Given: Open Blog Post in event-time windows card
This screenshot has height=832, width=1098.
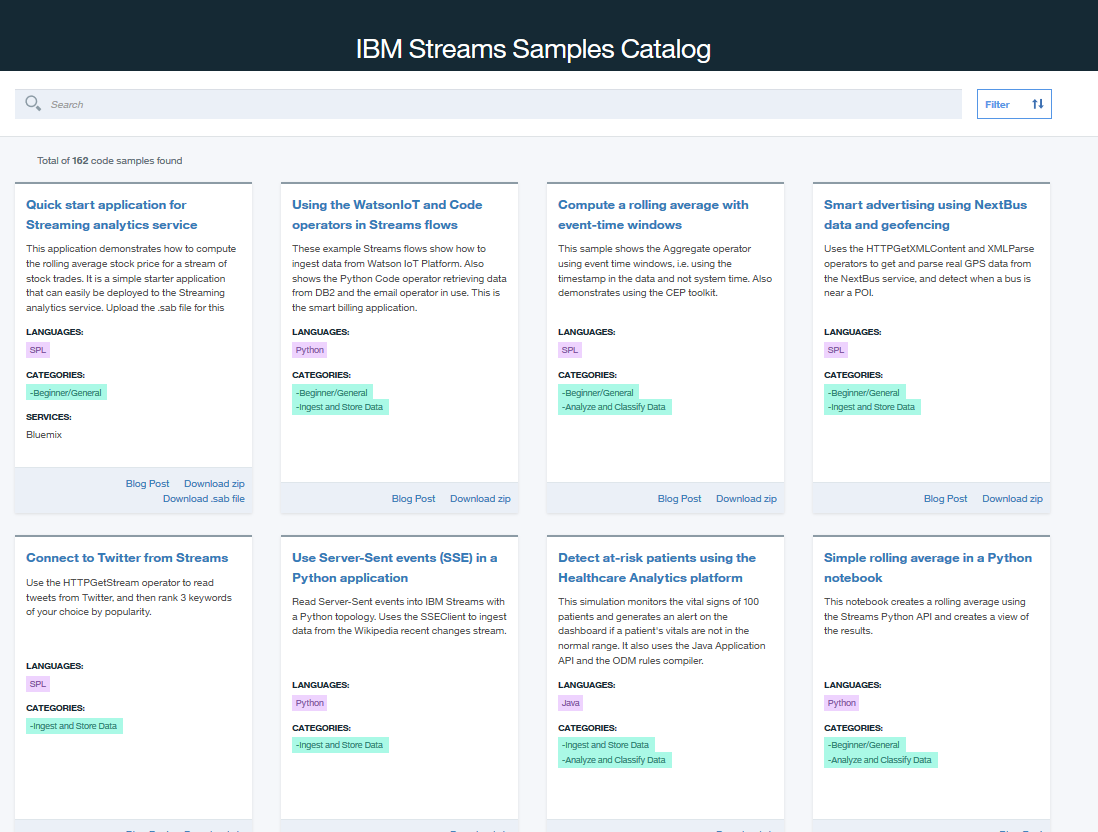Looking at the screenshot, I should pyautogui.click(x=679, y=499).
